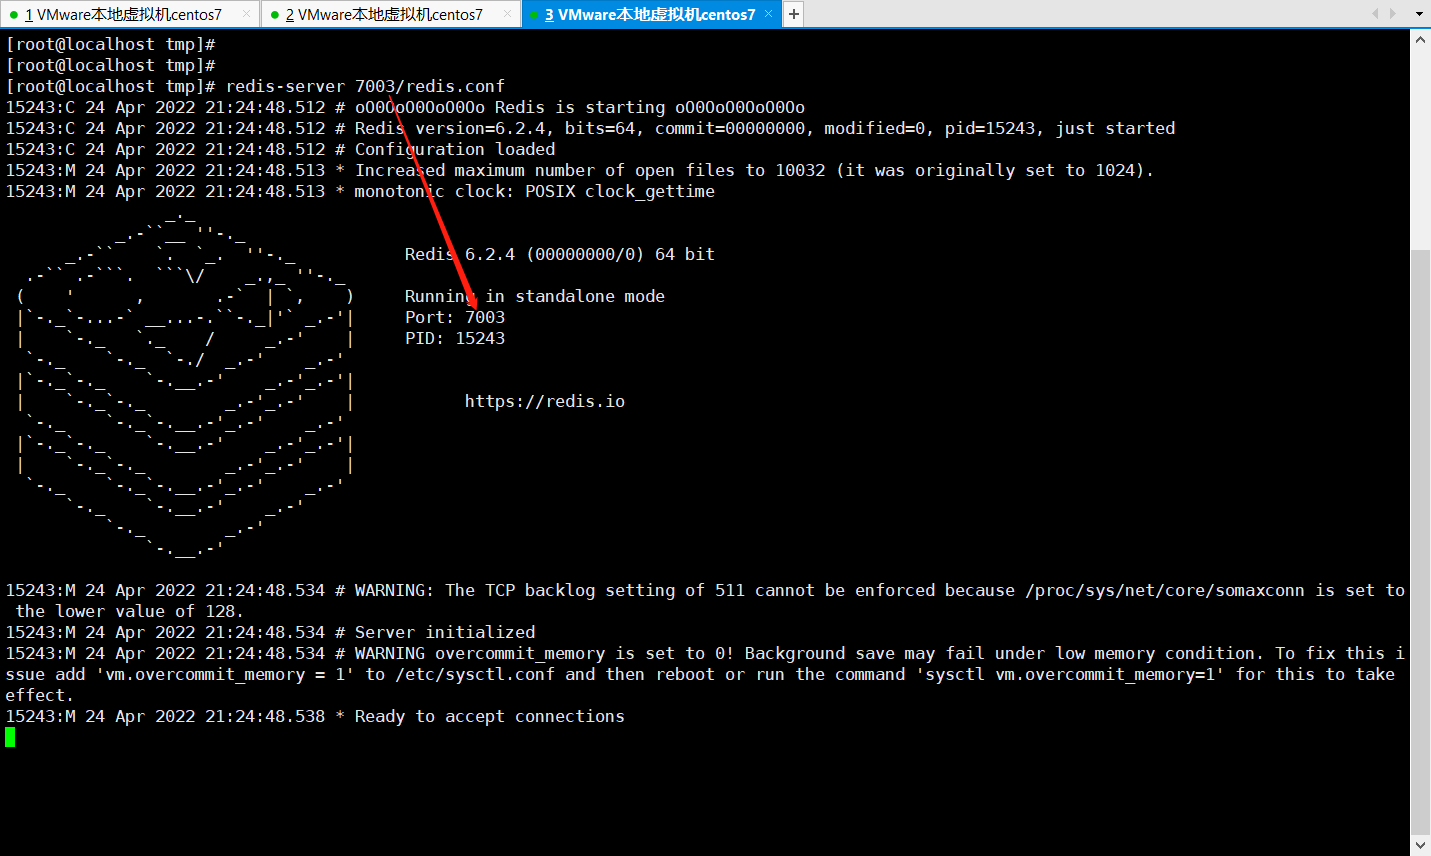Click 'sysctl vm.overcommit_memory=1' command text

[1070, 674]
